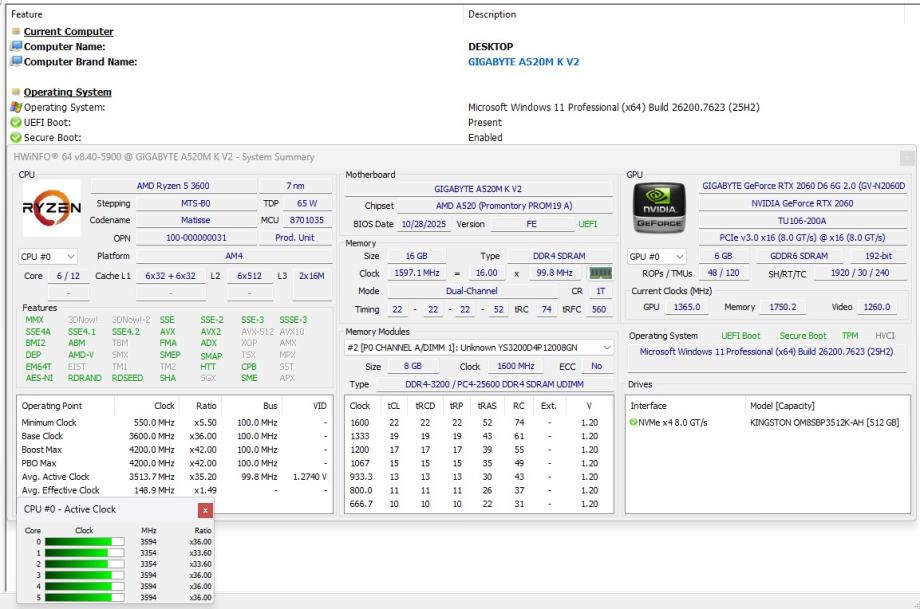Click the green UEFI label beside BIOS version
The image size is (920, 609).
click(588, 224)
